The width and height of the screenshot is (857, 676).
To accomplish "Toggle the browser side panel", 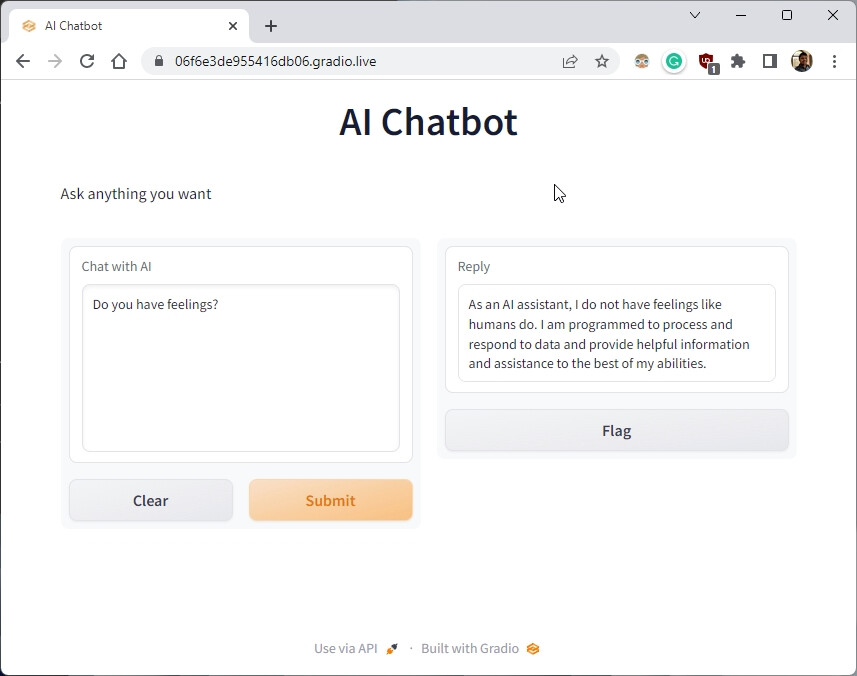I will click(770, 61).
